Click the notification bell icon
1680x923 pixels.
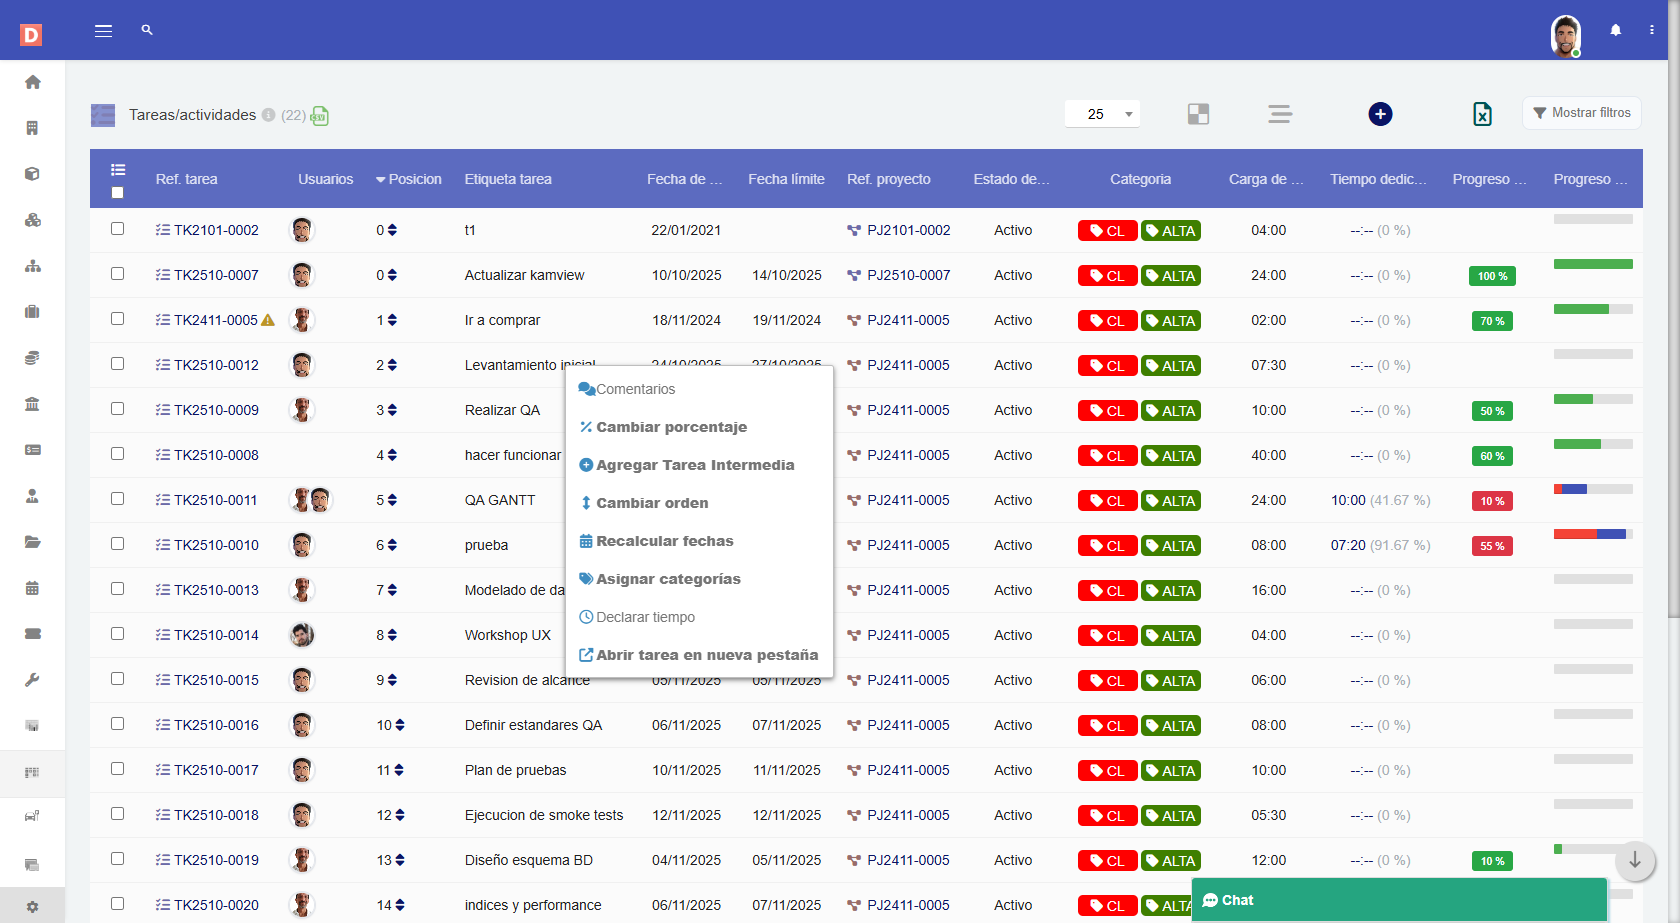[x=1616, y=30]
